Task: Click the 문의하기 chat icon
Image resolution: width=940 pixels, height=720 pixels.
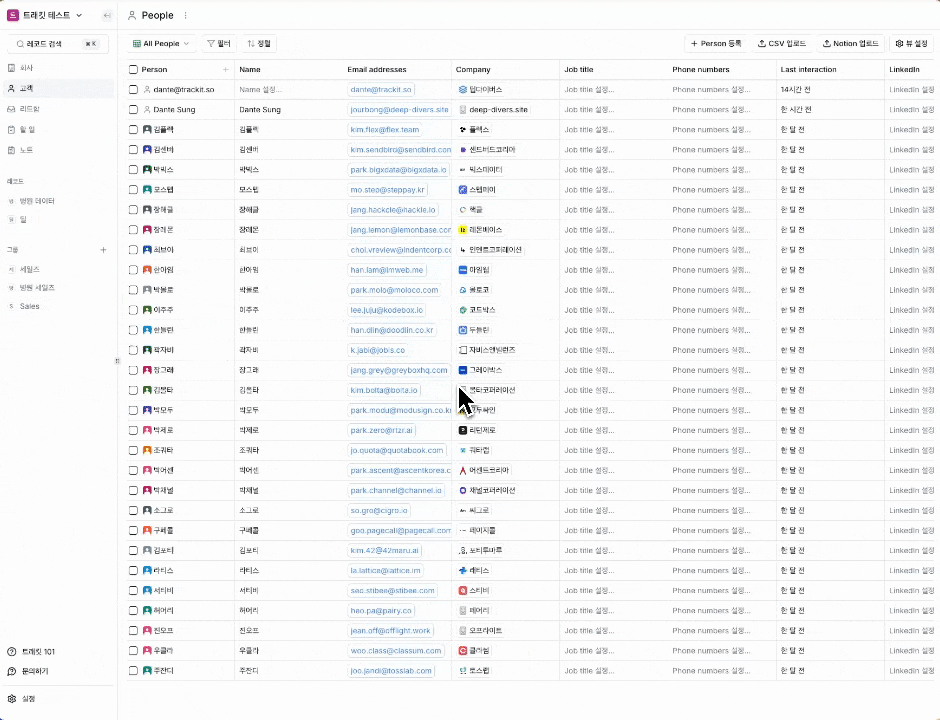Action: click(12, 671)
